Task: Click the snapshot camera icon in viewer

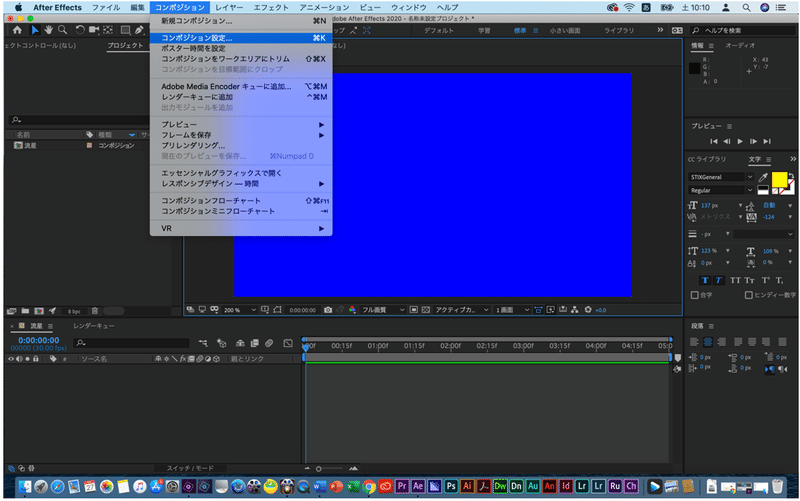Action: click(x=328, y=310)
